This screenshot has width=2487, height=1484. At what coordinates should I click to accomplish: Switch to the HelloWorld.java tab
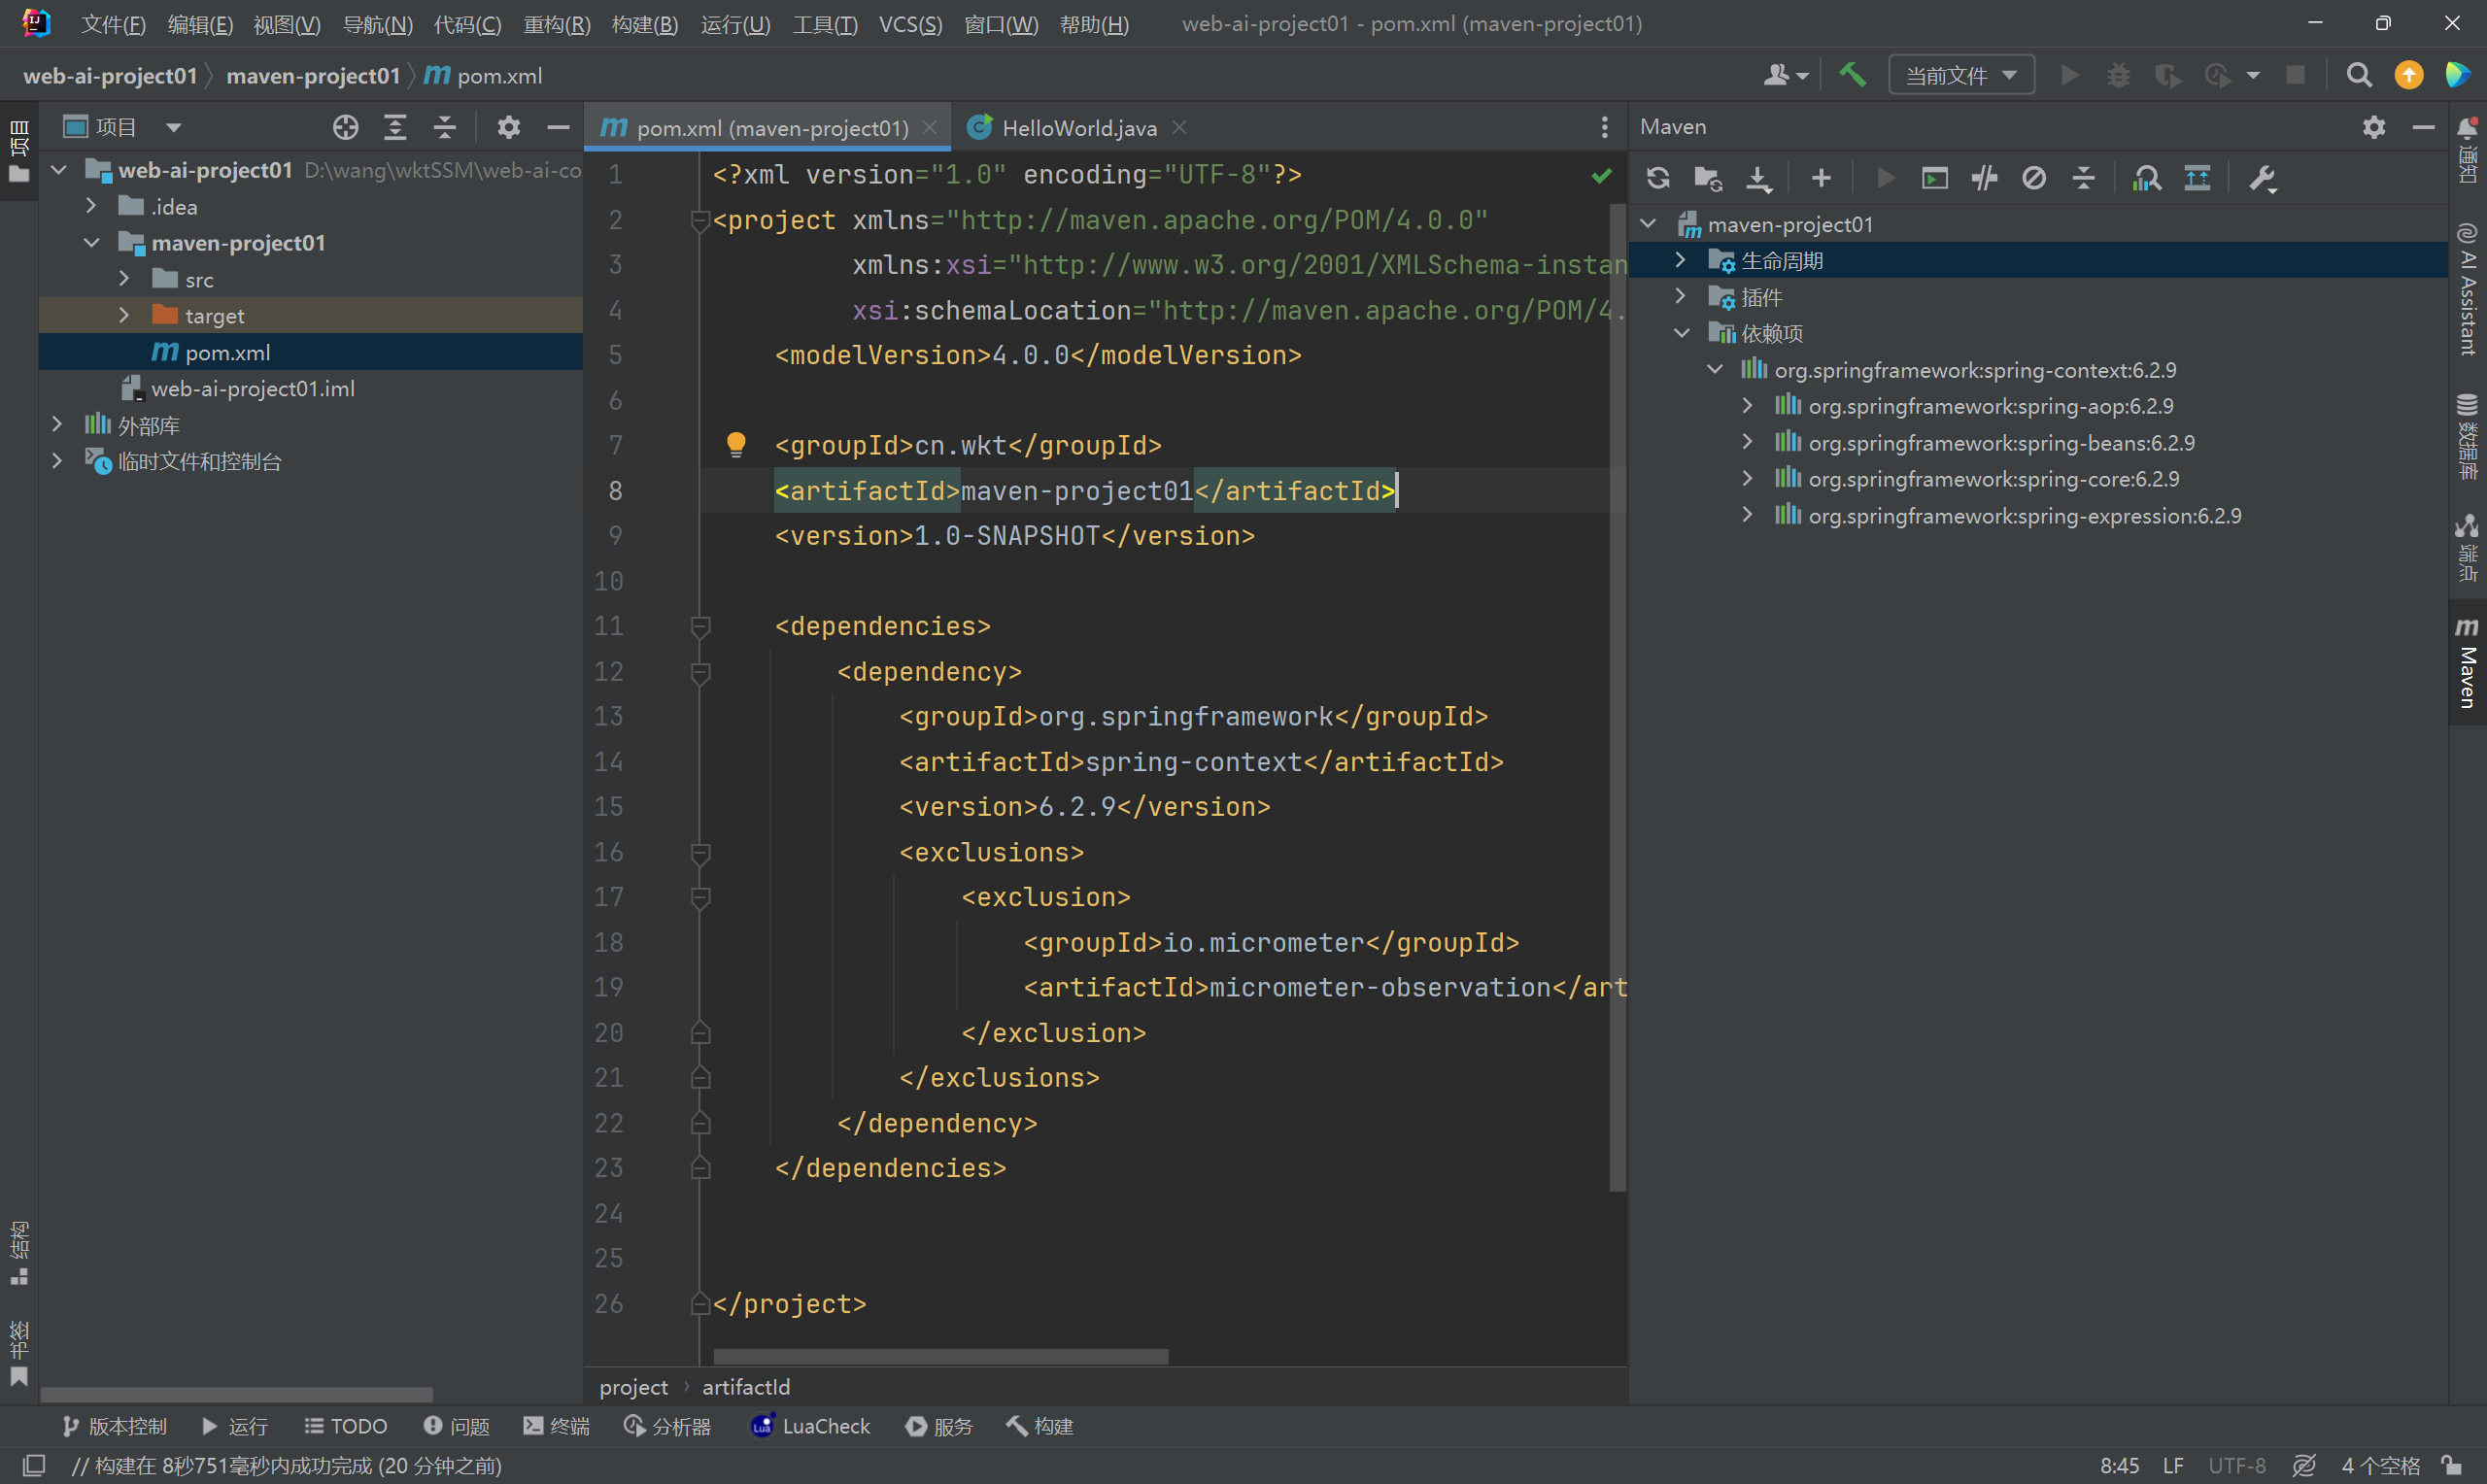1078,128
